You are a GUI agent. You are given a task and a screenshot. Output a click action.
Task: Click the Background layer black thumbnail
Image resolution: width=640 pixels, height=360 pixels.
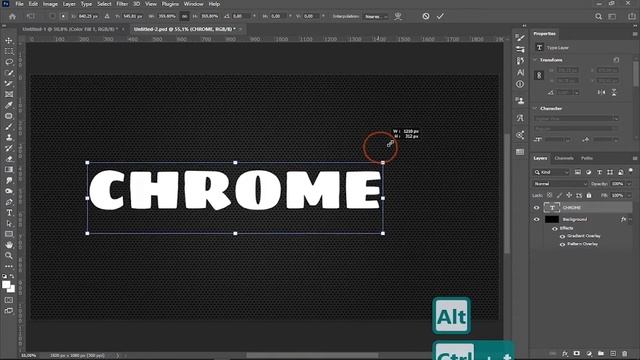coord(552,220)
